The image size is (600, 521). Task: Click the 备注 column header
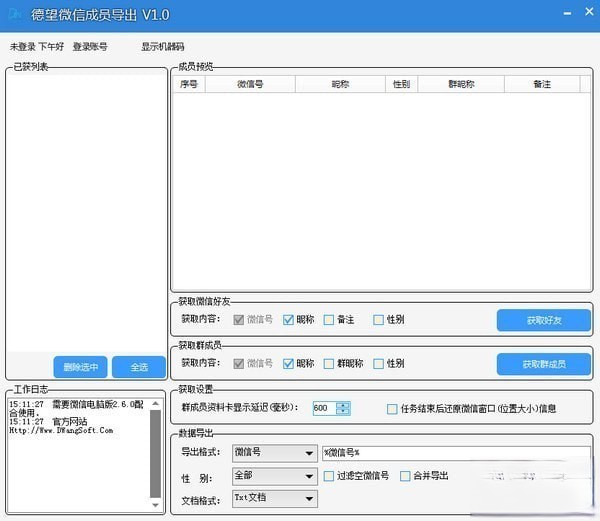(x=542, y=84)
